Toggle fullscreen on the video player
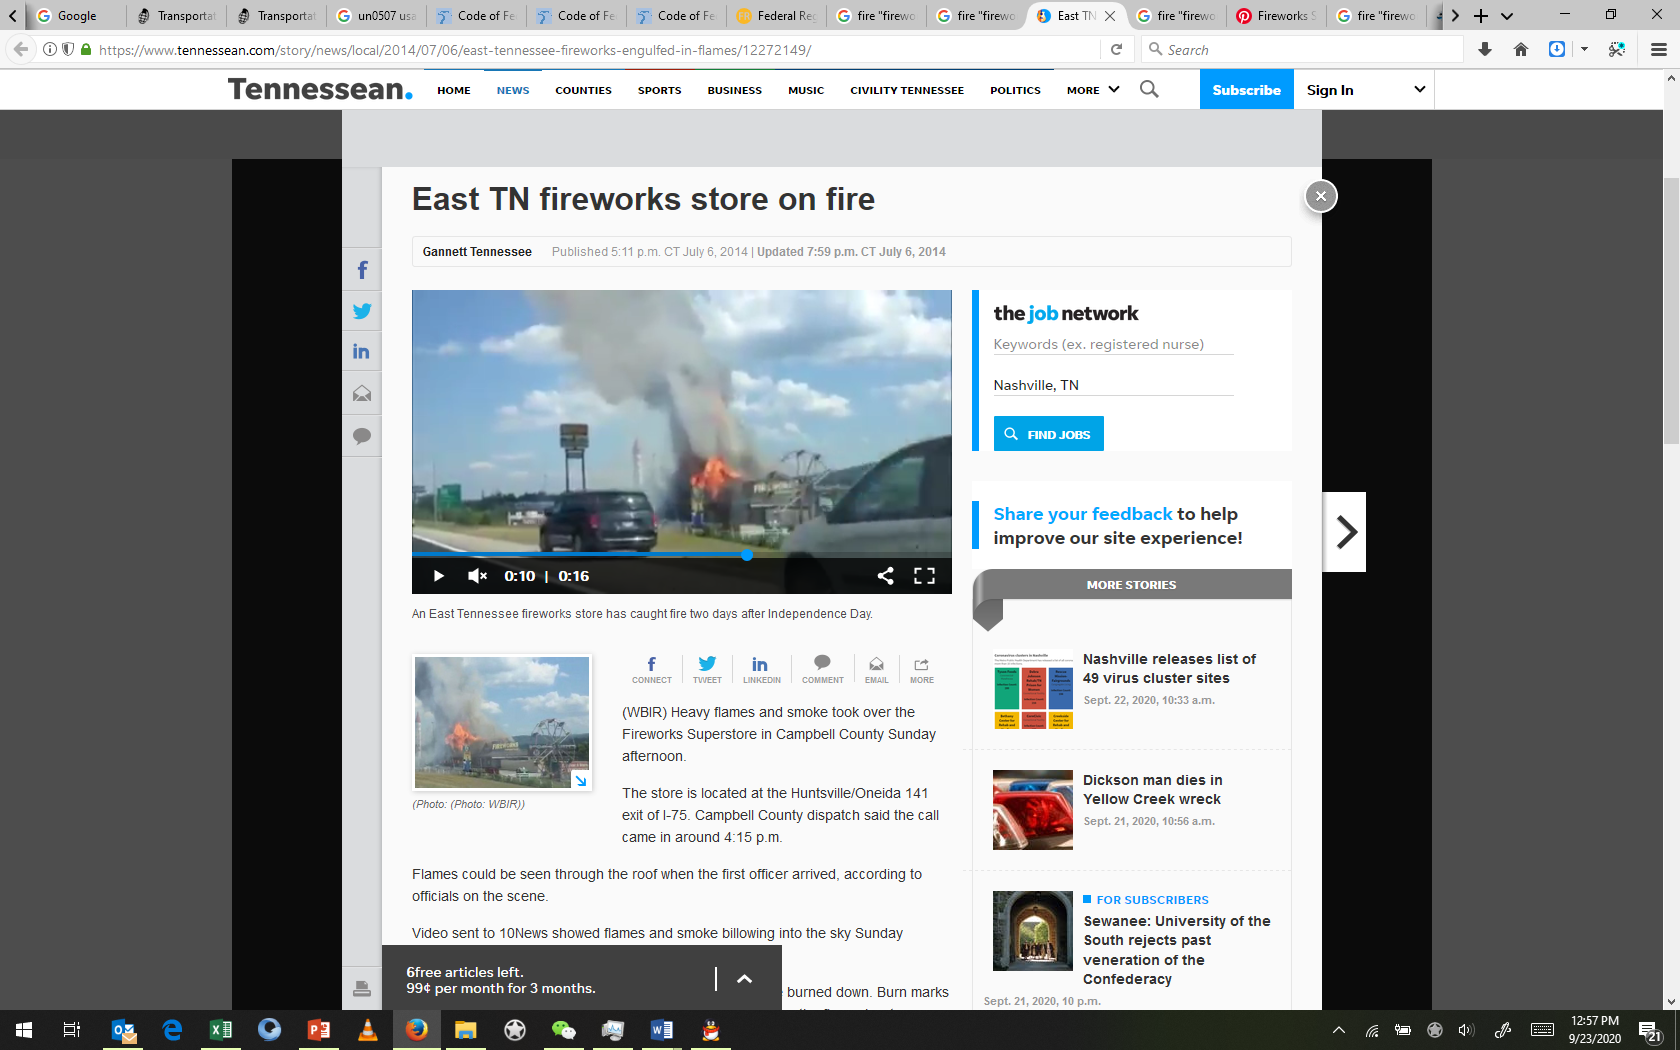This screenshot has width=1680, height=1050. coord(924,576)
